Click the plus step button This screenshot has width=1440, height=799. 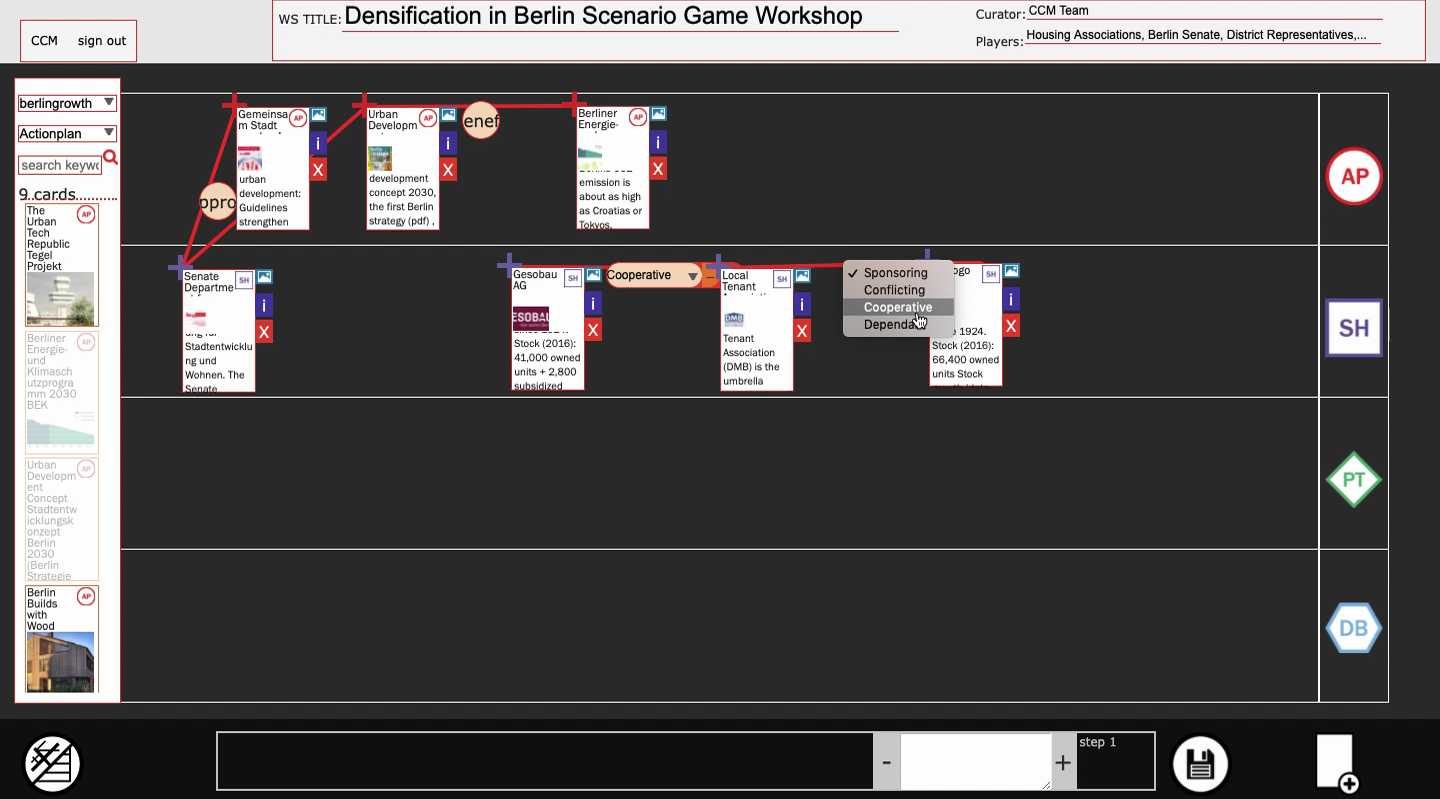tap(1063, 762)
